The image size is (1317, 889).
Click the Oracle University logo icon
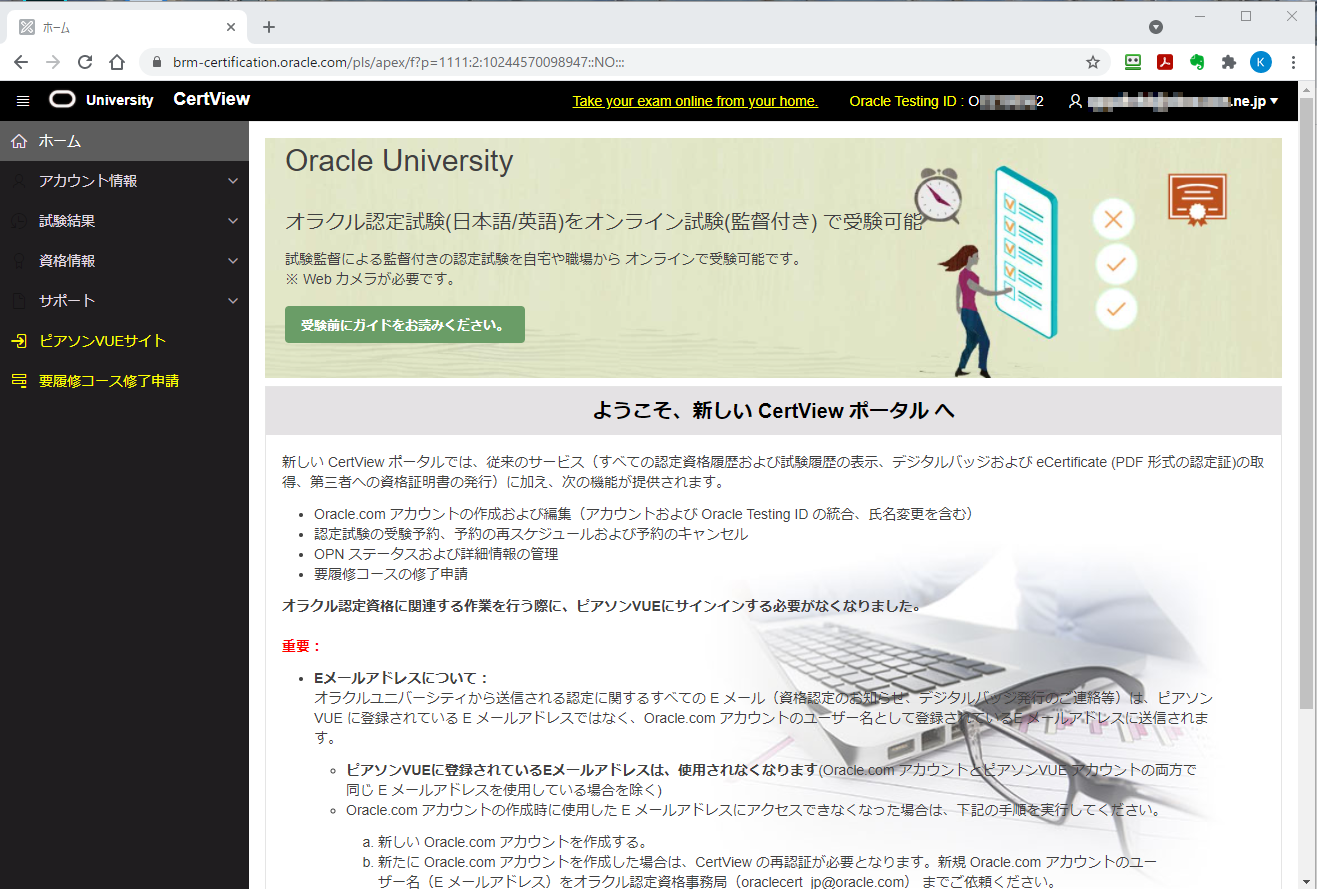pos(62,100)
